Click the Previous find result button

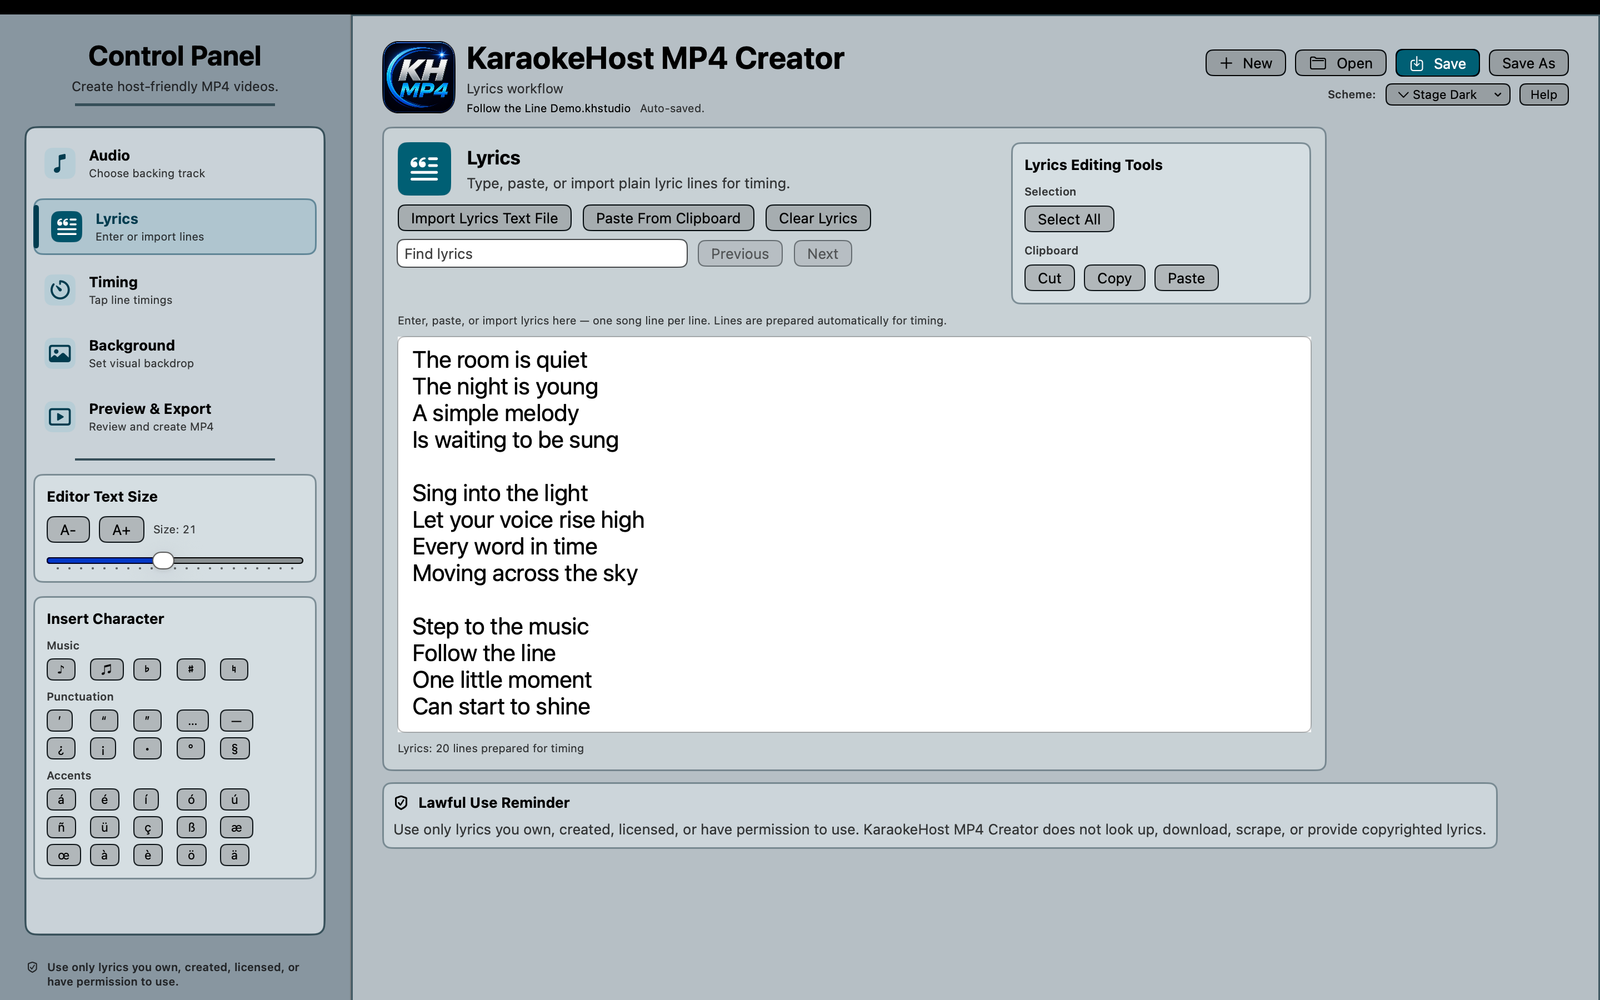point(740,254)
